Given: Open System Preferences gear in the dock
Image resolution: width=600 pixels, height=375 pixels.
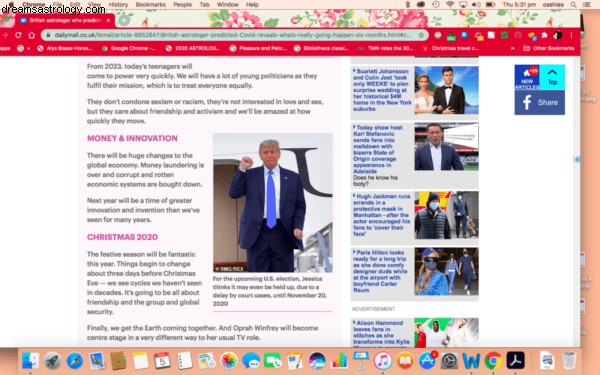Looking at the screenshot, I should [449, 361].
